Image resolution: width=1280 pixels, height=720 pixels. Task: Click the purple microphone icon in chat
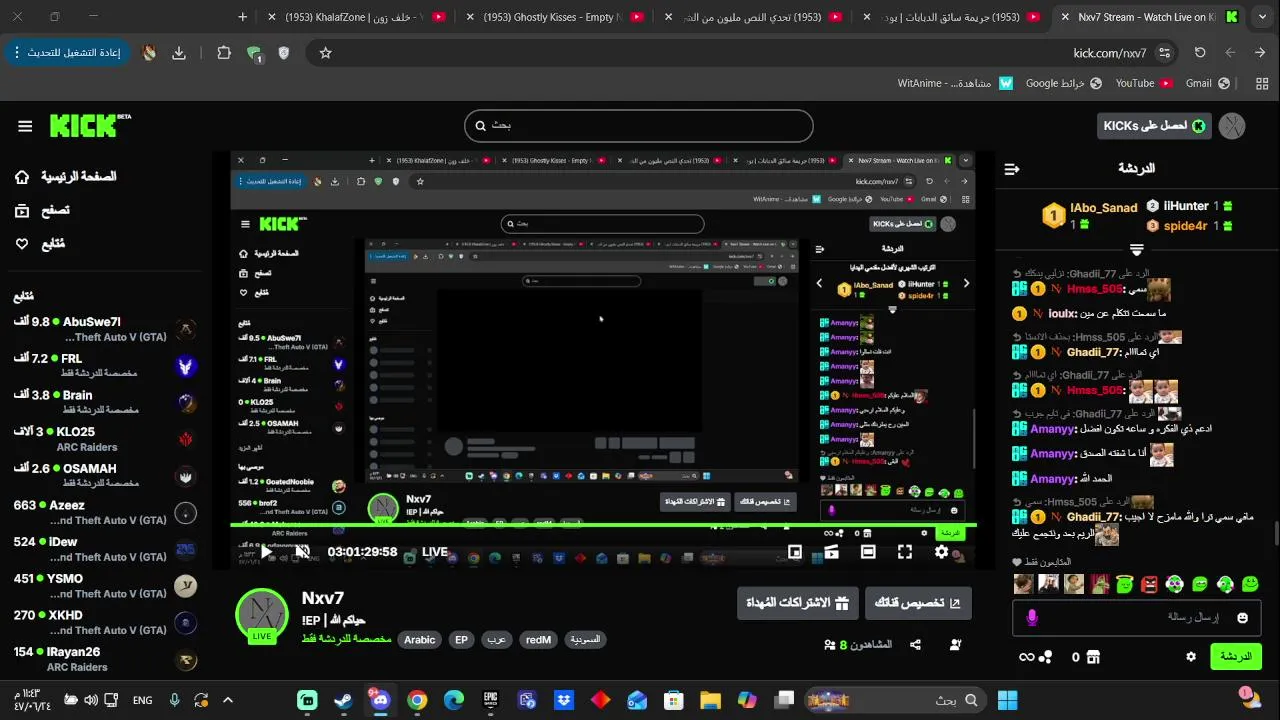tap(1032, 618)
